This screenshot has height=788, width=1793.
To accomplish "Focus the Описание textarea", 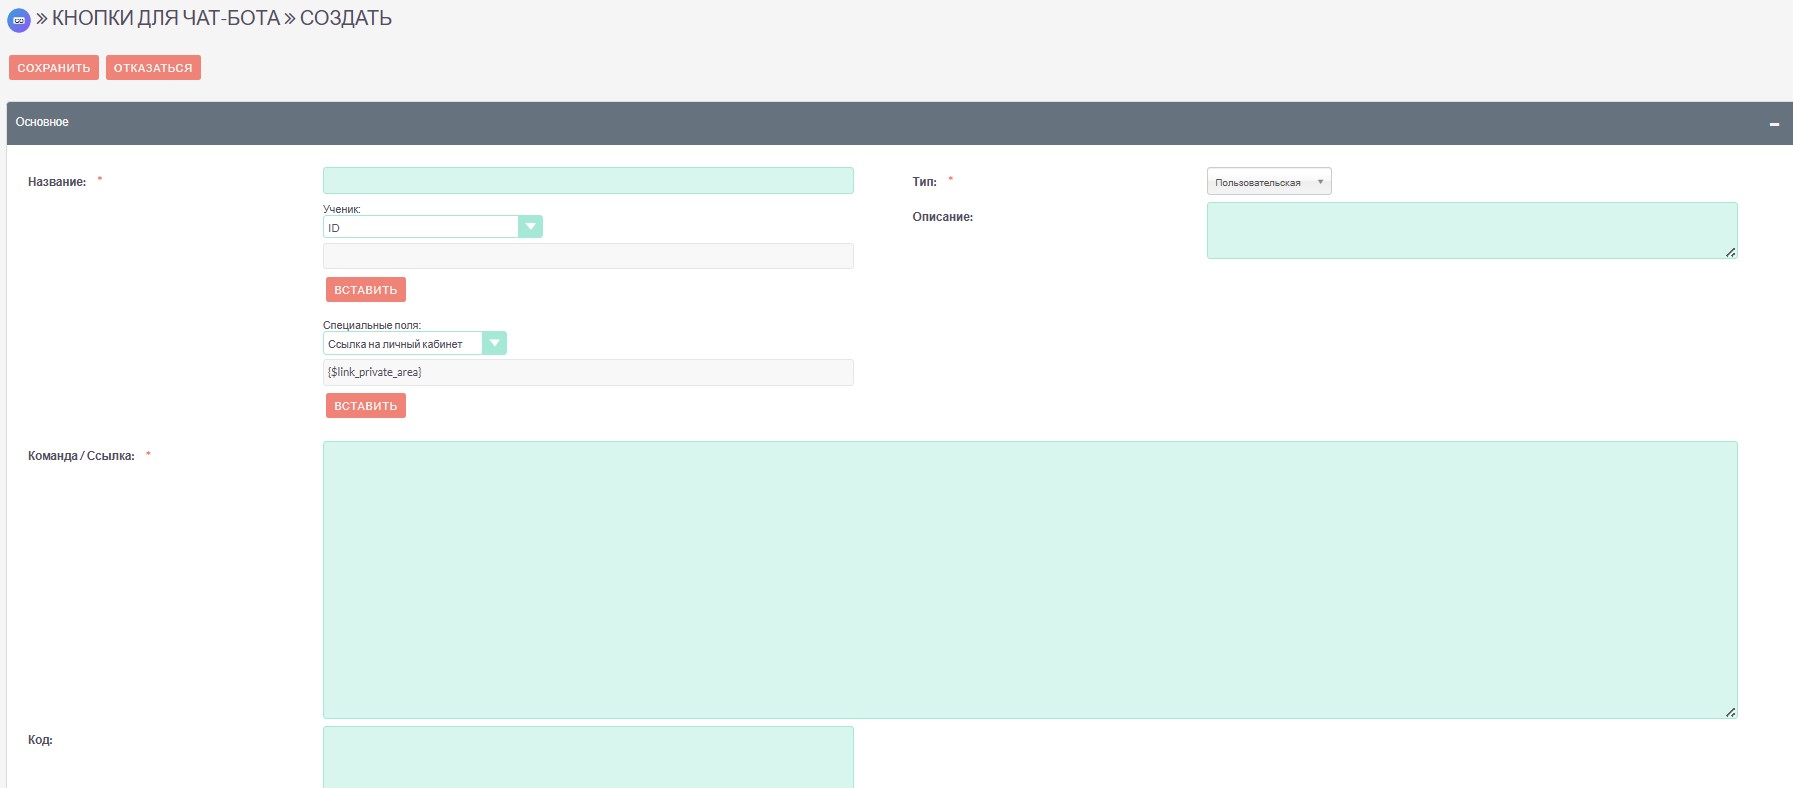I will pos(1470,230).
